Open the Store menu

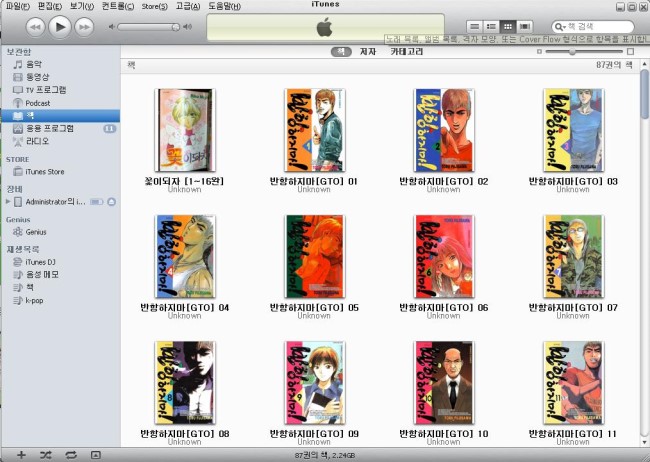pos(154,6)
